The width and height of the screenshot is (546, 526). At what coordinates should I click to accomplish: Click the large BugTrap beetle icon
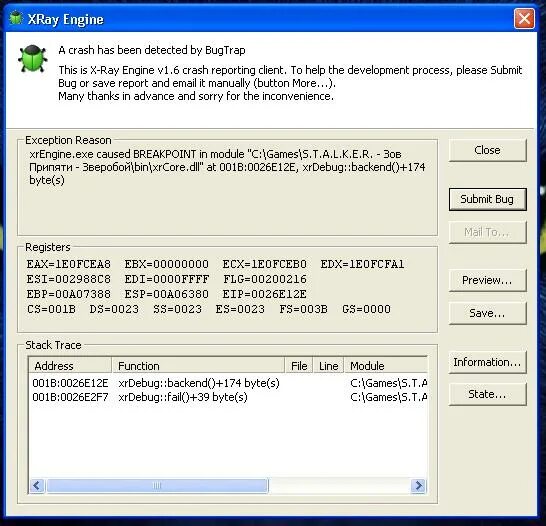(33, 58)
